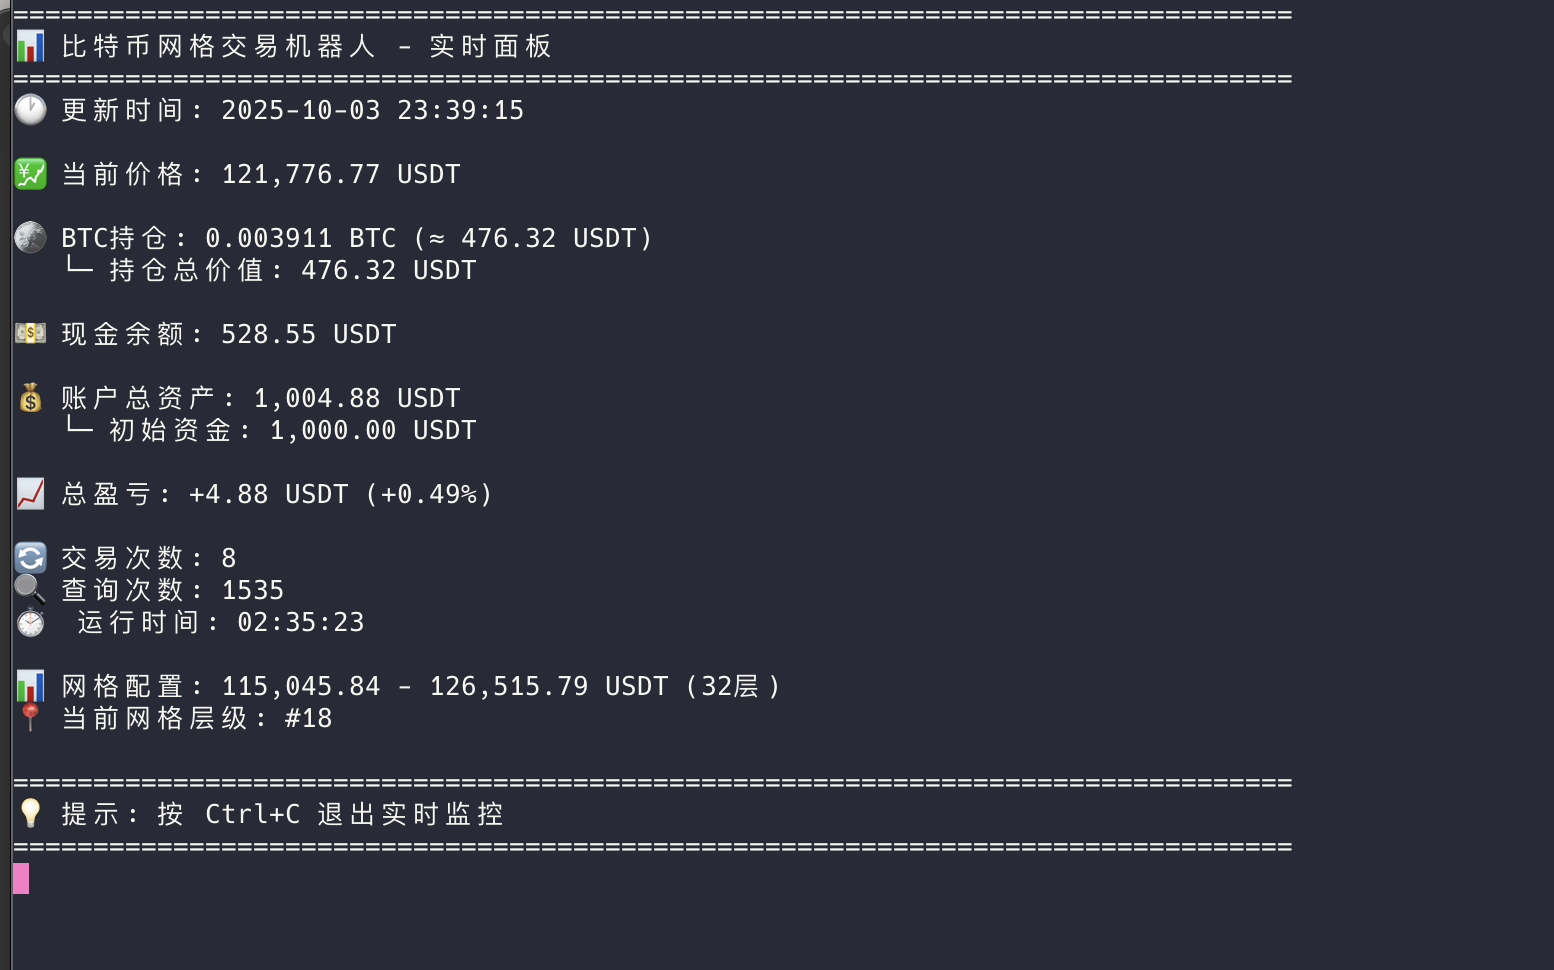Click the grid level value #18
This screenshot has height=970, width=1554.
(x=308, y=718)
